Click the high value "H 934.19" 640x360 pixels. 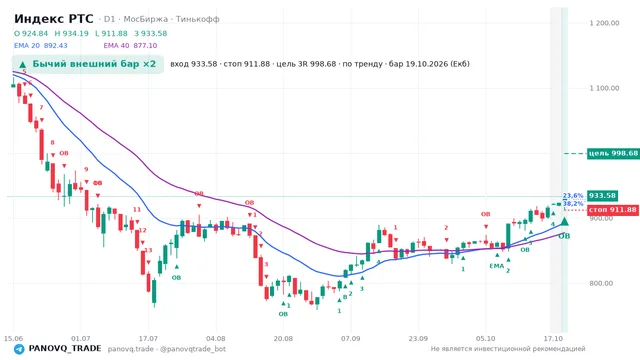(71, 33)
